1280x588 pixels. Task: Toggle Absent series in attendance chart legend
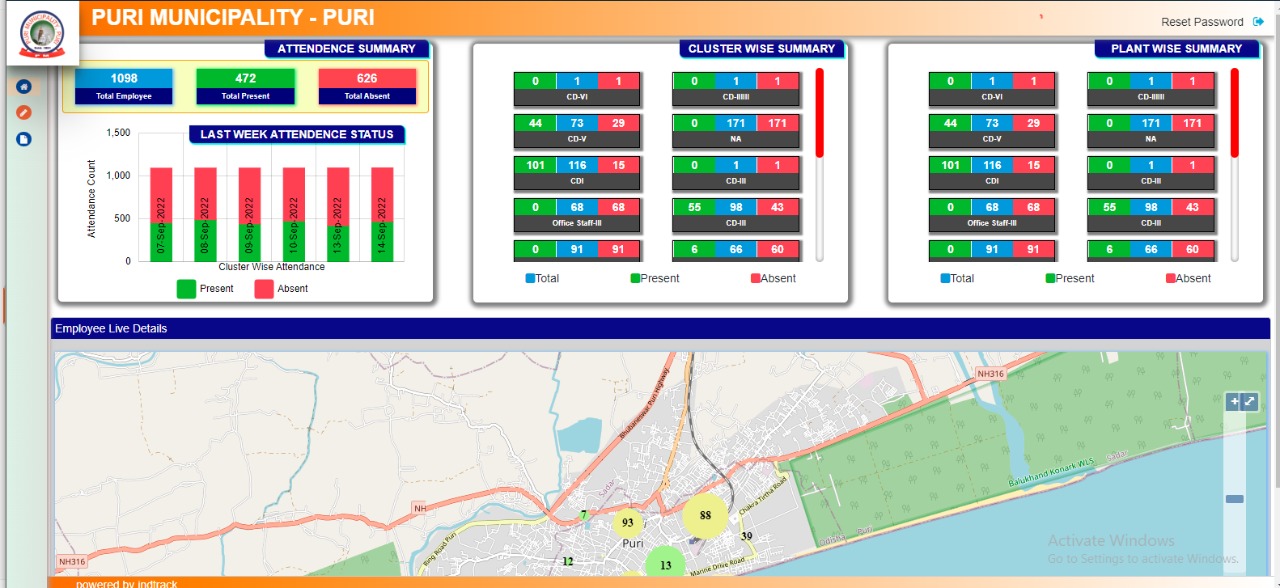click(x=282, y=289)
